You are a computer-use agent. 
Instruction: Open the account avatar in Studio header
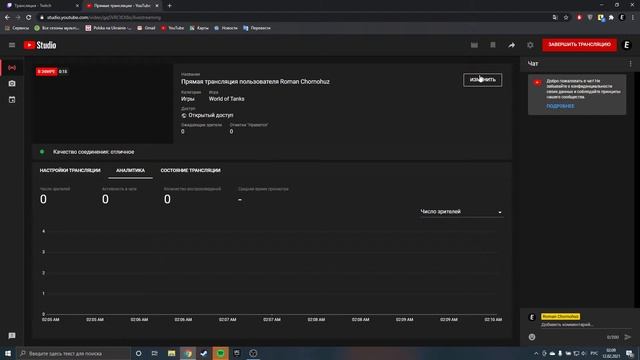[x=627, y=45]
